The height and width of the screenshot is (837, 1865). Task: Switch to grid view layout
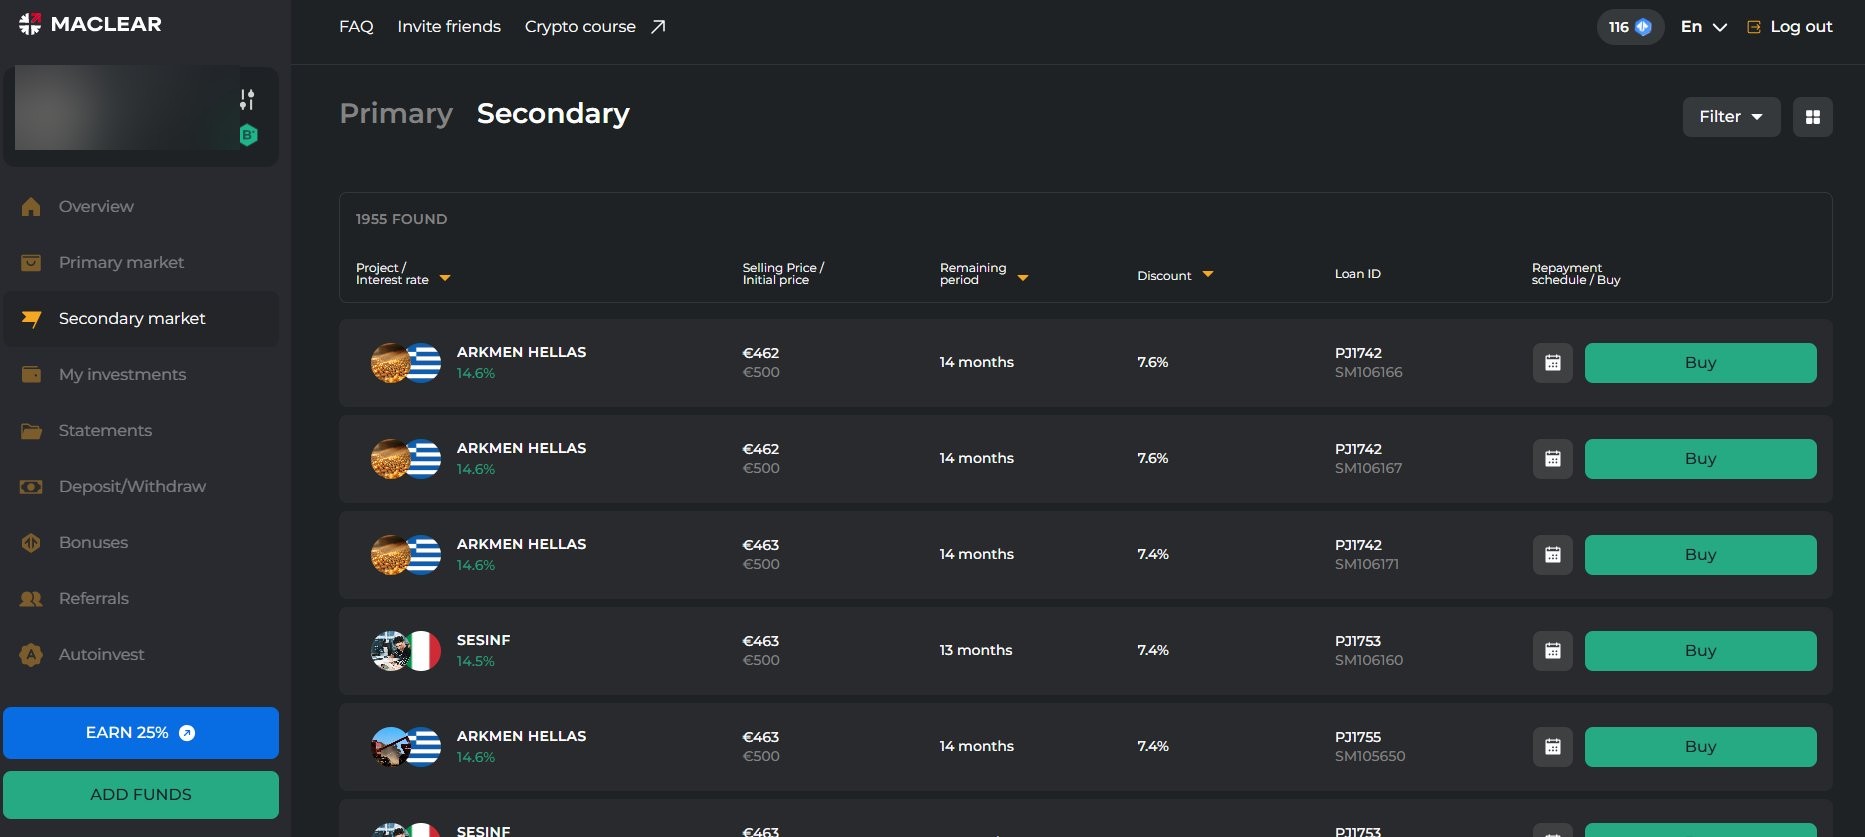[x=1813, y=117]
